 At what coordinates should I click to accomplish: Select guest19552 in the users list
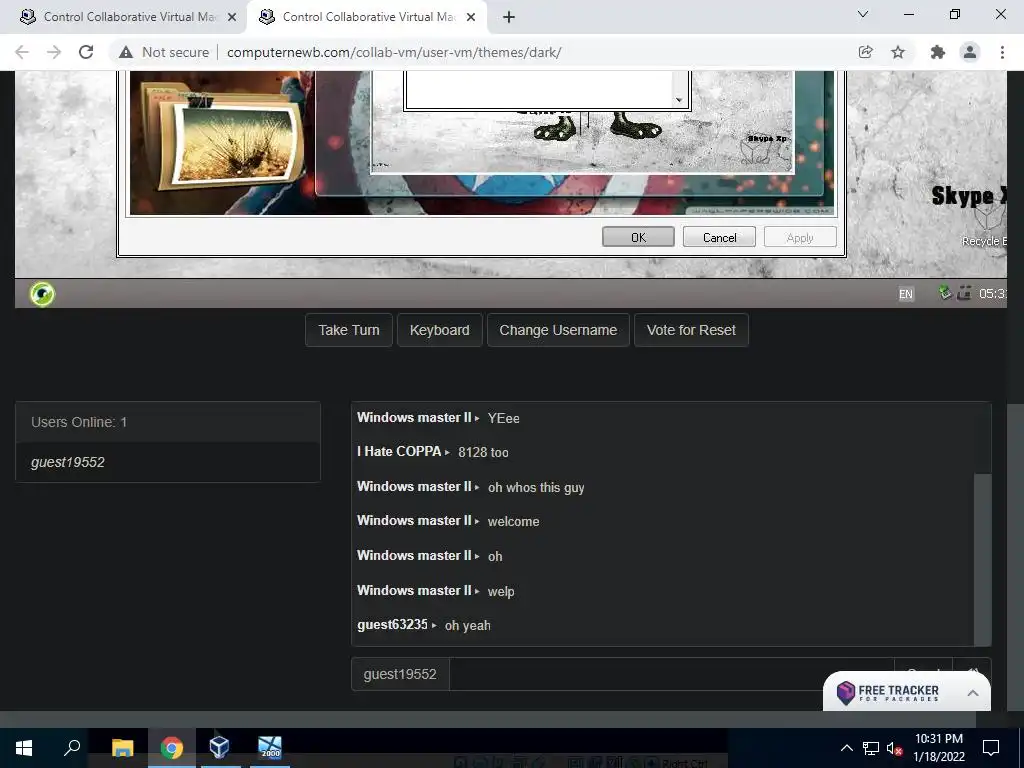tap(168, 462)
